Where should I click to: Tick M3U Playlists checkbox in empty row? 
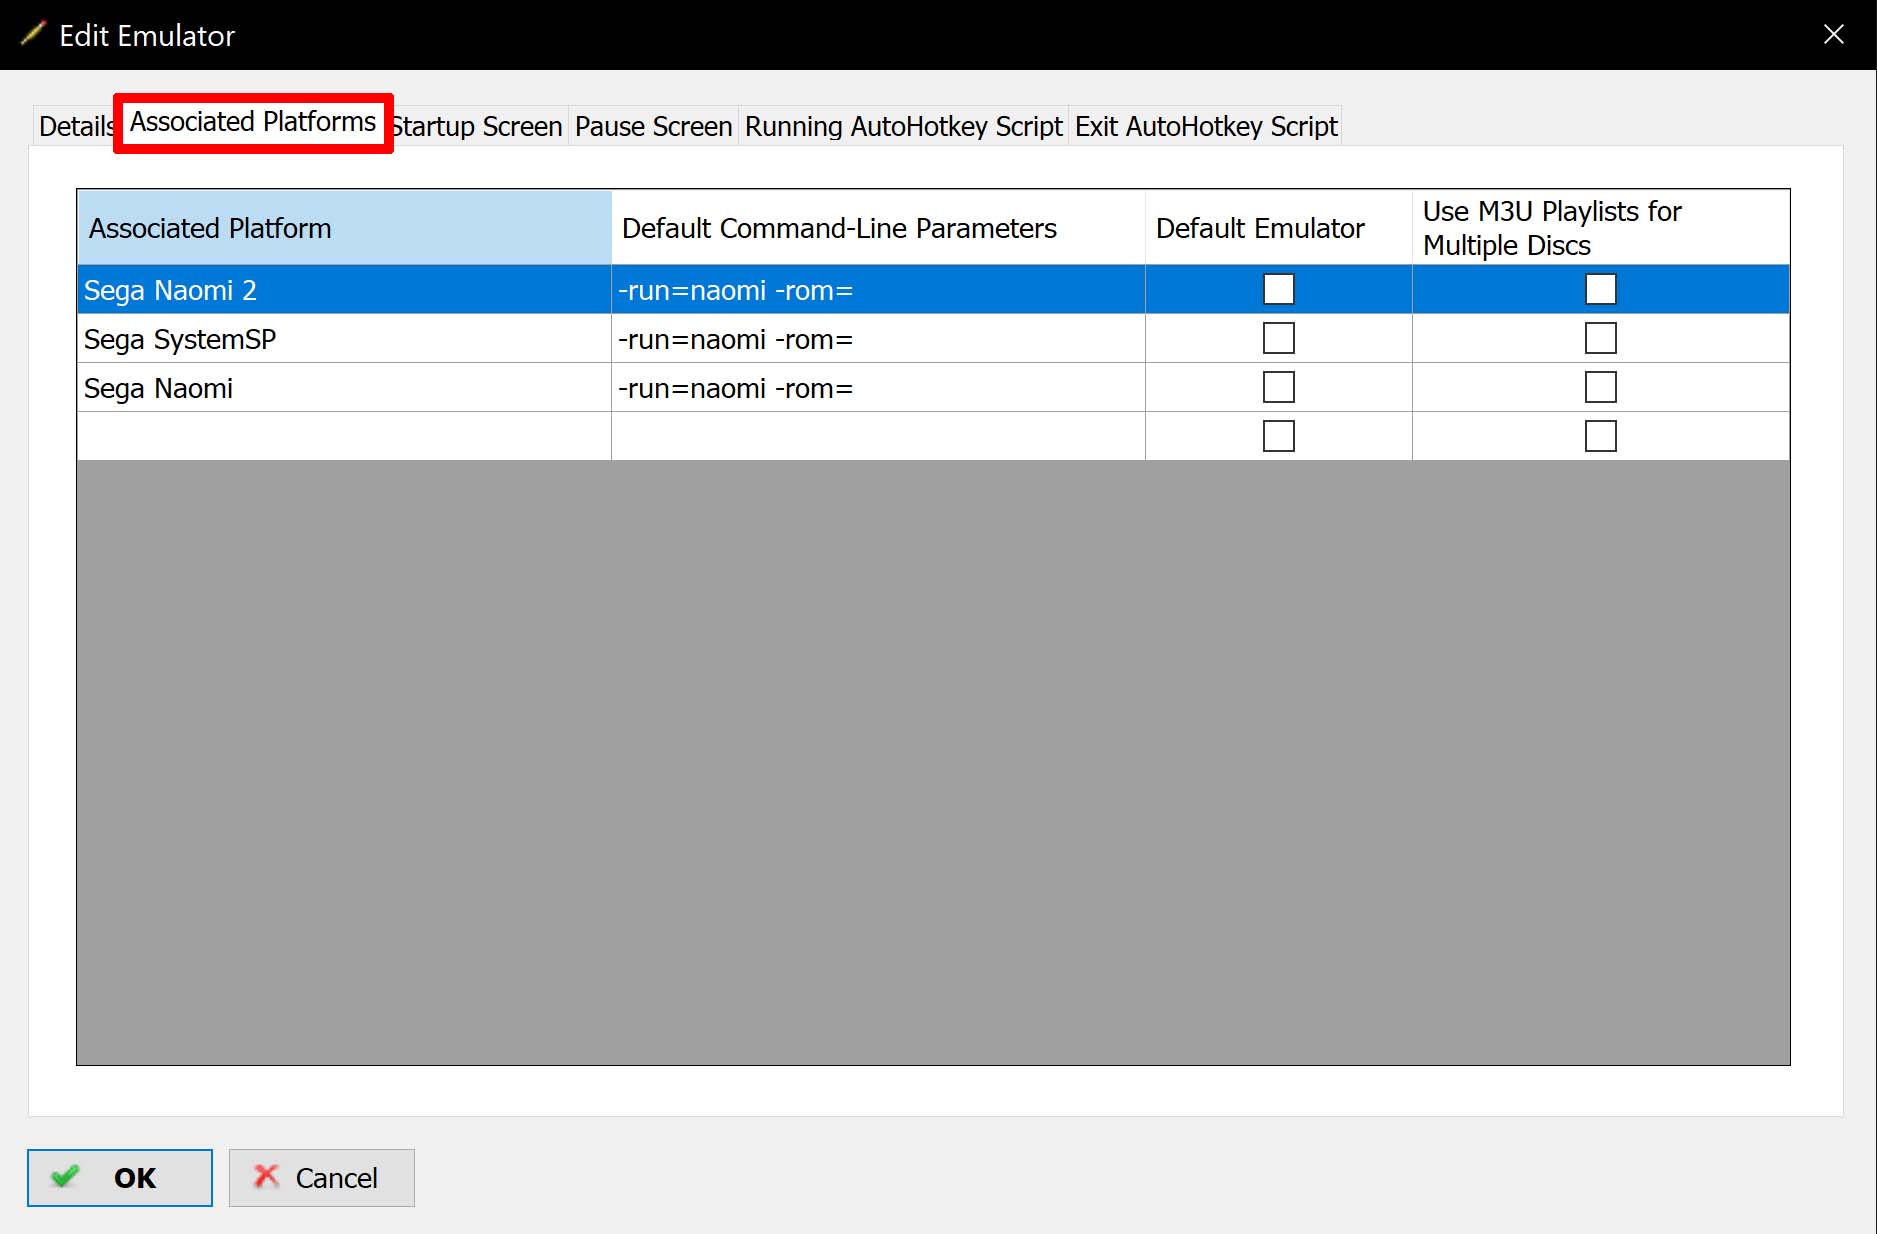pos(1600,436)
